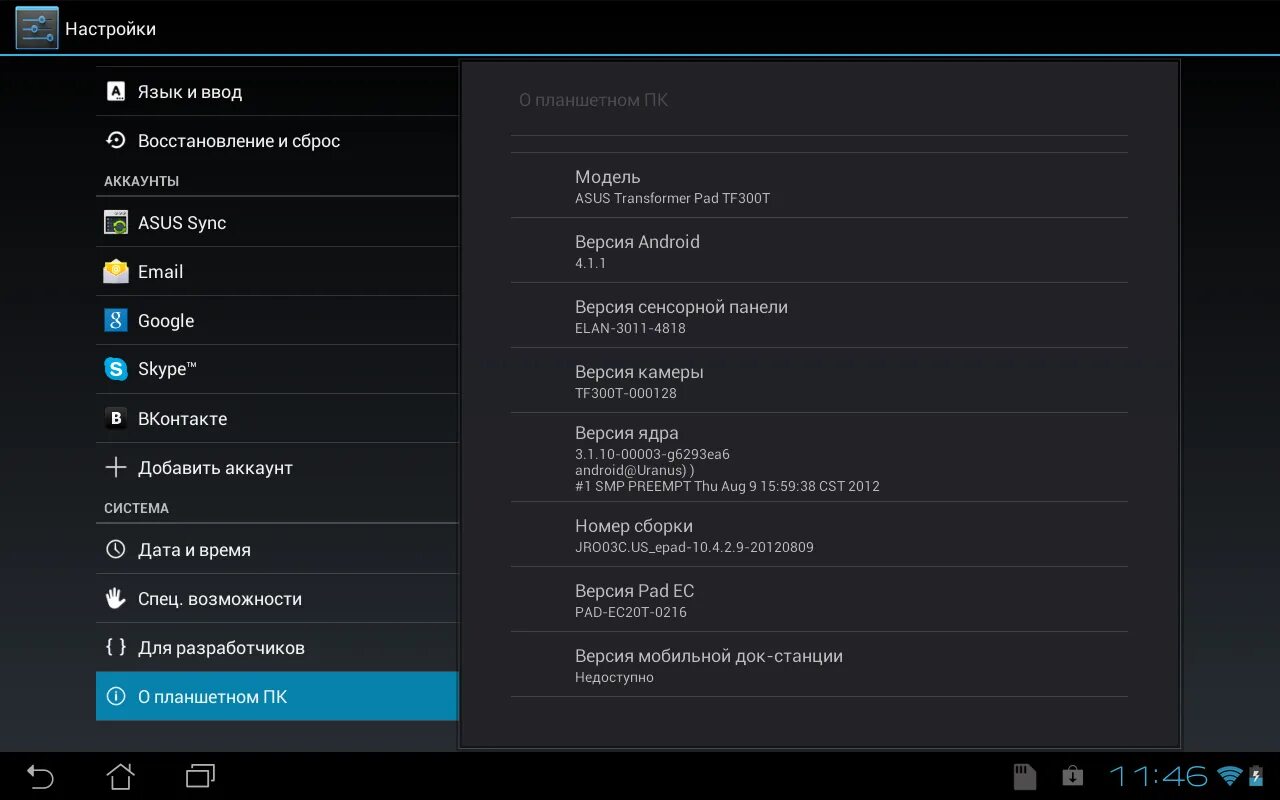Tap the hand icon for accessibility

point(116,599)
